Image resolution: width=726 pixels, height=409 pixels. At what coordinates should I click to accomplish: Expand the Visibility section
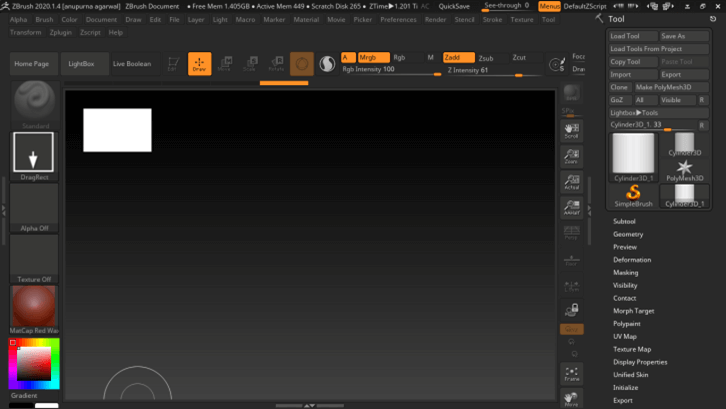click(625, 285)
